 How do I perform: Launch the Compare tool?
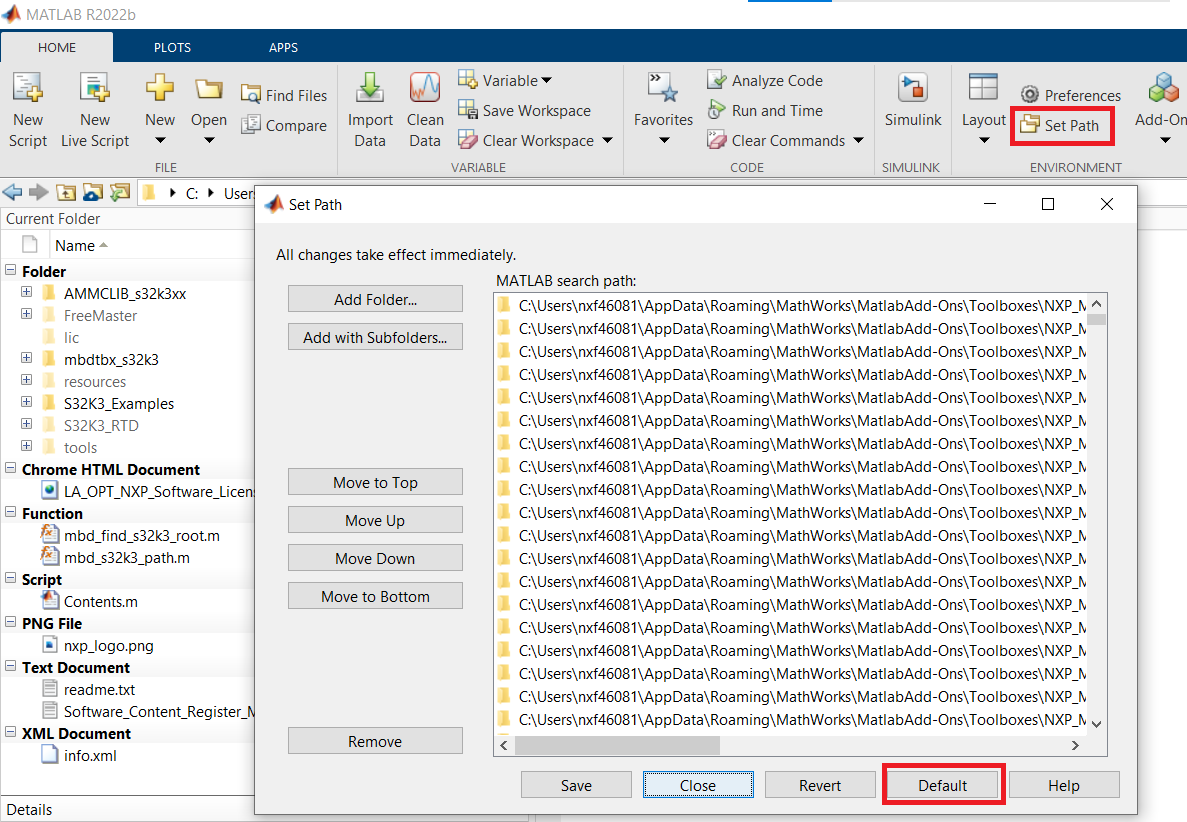click(284, 125)
